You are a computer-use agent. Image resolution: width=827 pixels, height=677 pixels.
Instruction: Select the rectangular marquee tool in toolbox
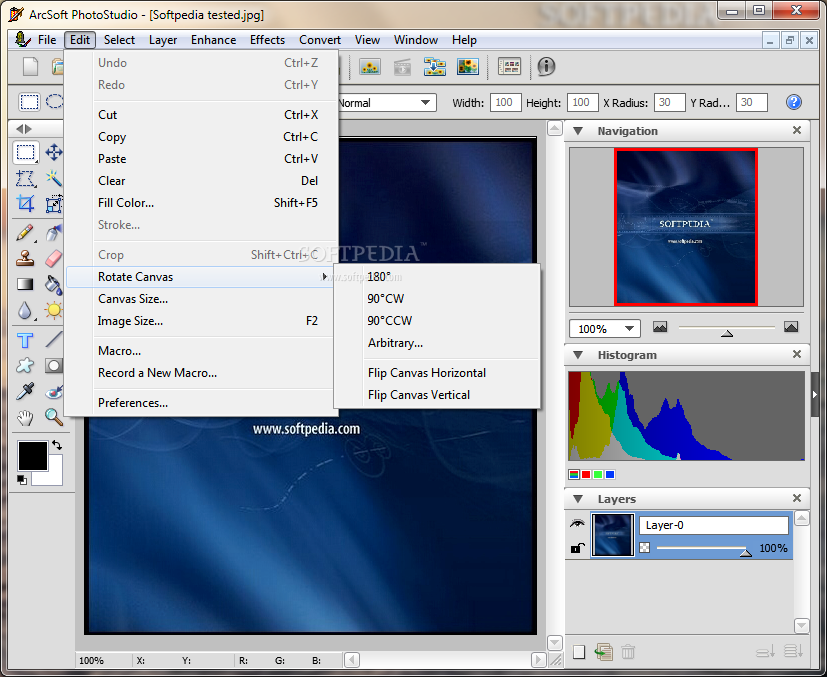tap(25, 152)
